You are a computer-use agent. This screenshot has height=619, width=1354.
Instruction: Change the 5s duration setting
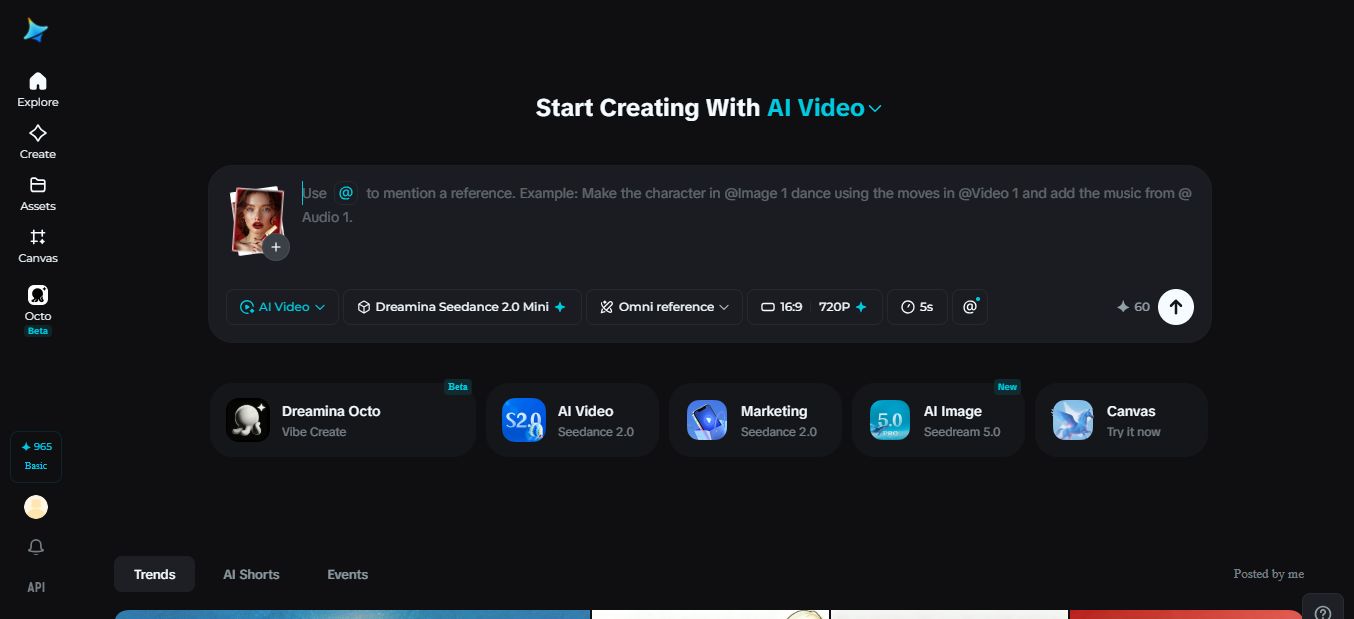917,307
